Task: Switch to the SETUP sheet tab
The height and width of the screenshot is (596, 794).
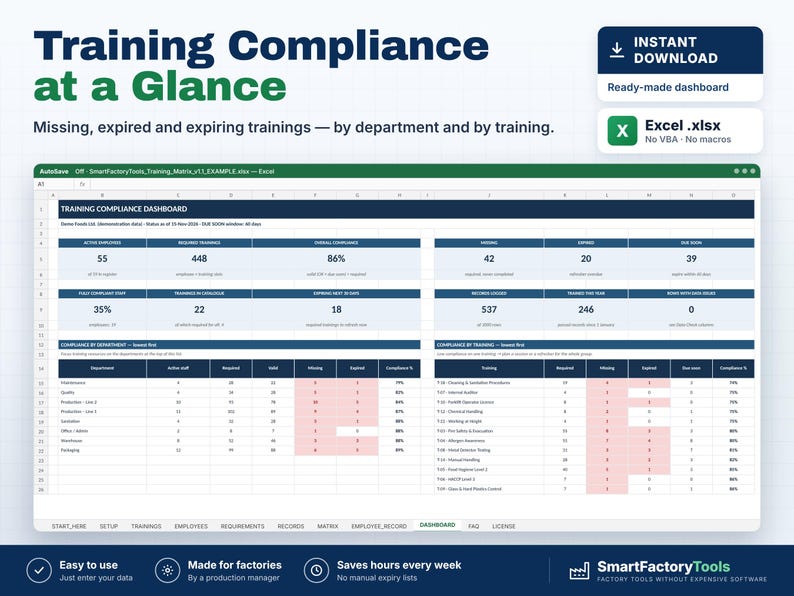Action: click(109, 527)
